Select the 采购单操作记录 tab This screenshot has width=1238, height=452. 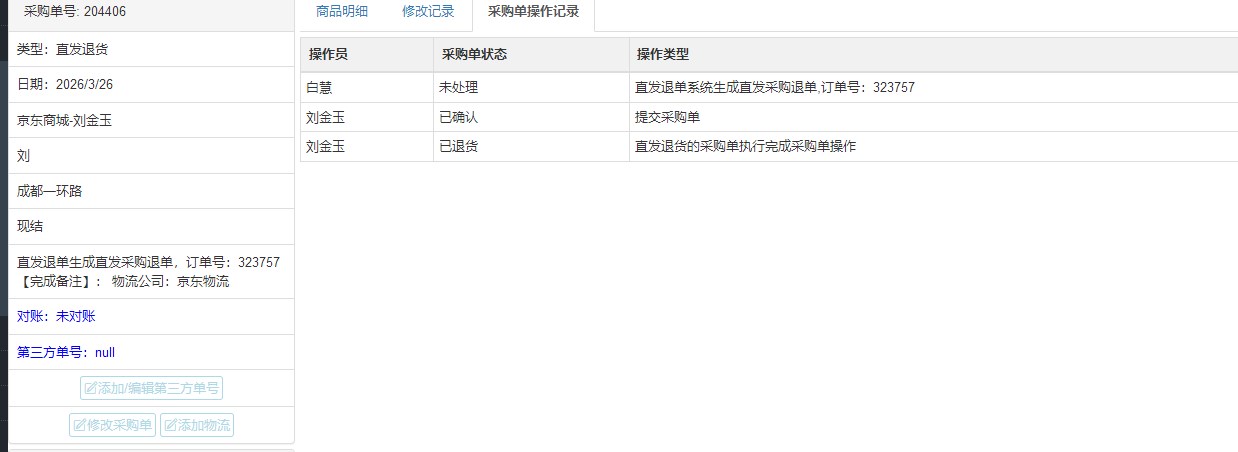[533, 12]
